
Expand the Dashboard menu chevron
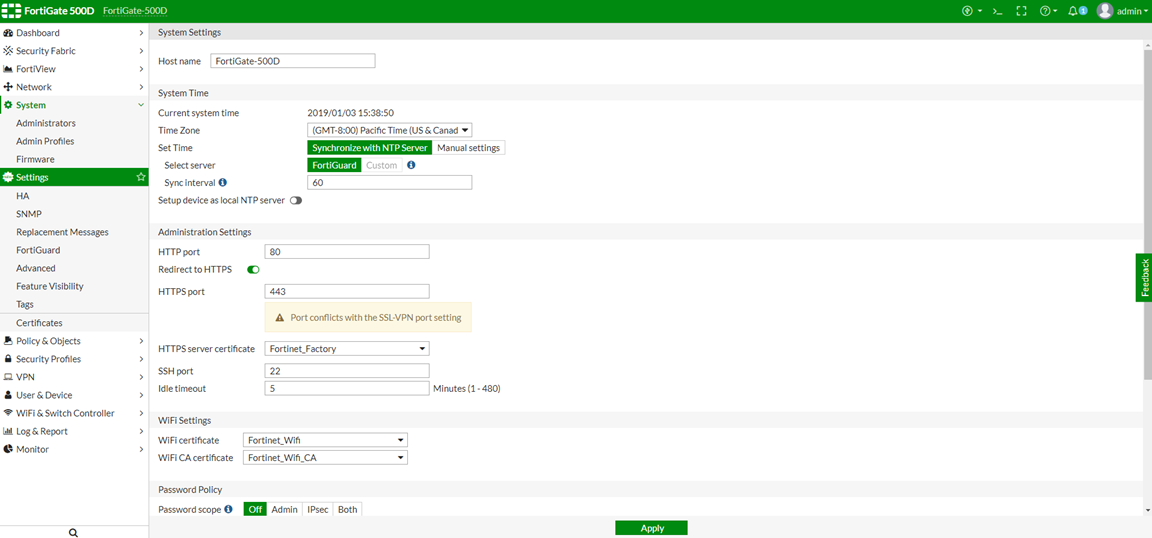(141, 33)
